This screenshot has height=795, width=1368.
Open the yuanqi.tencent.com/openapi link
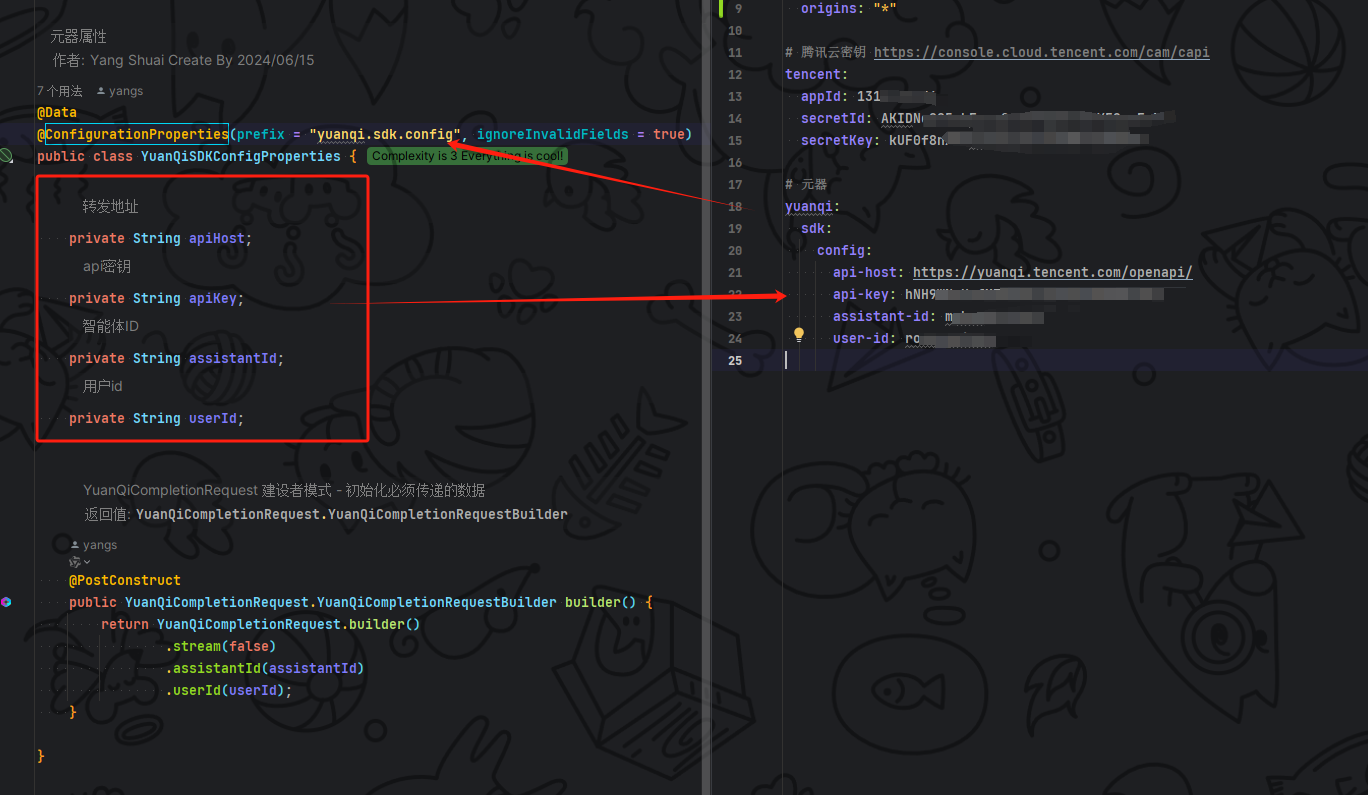tap(1053, 272)
